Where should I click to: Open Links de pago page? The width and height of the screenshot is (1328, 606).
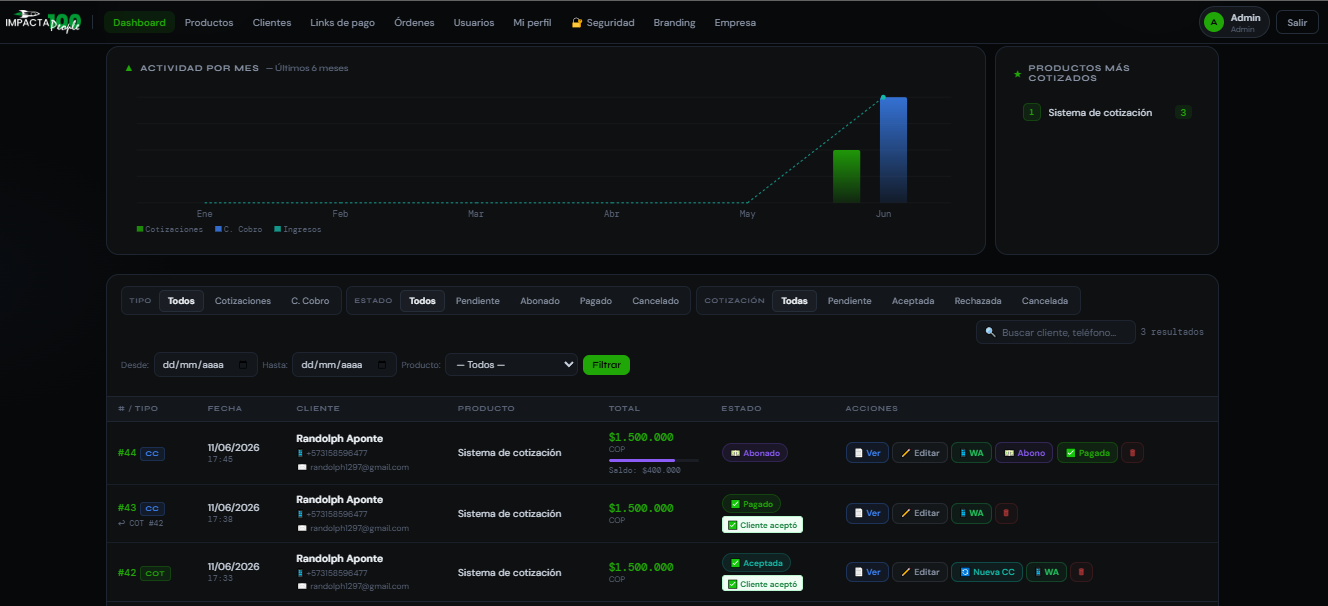tap(343, 22)
